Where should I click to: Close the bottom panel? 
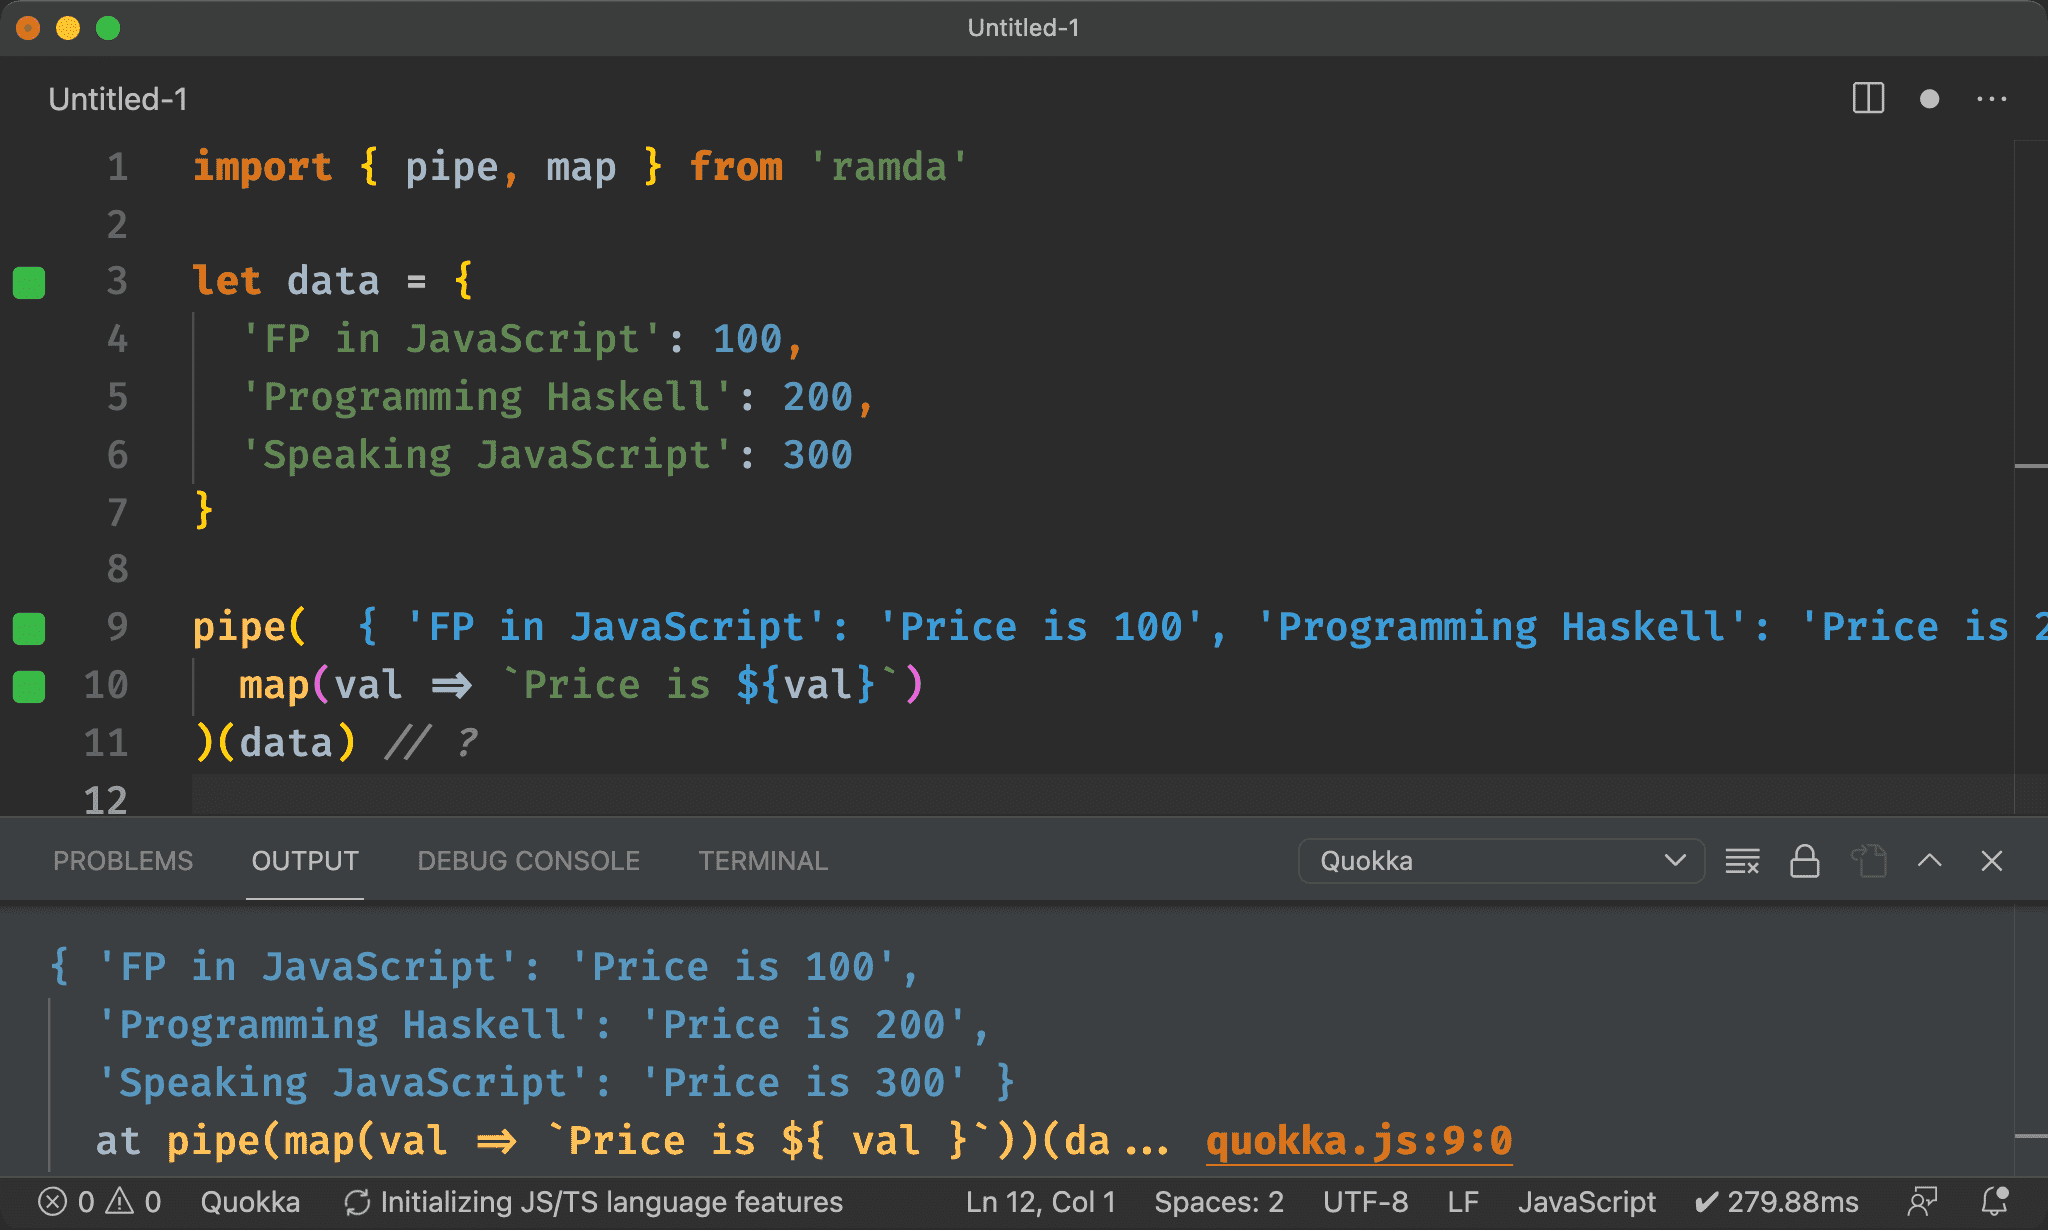pos(1991,861)
